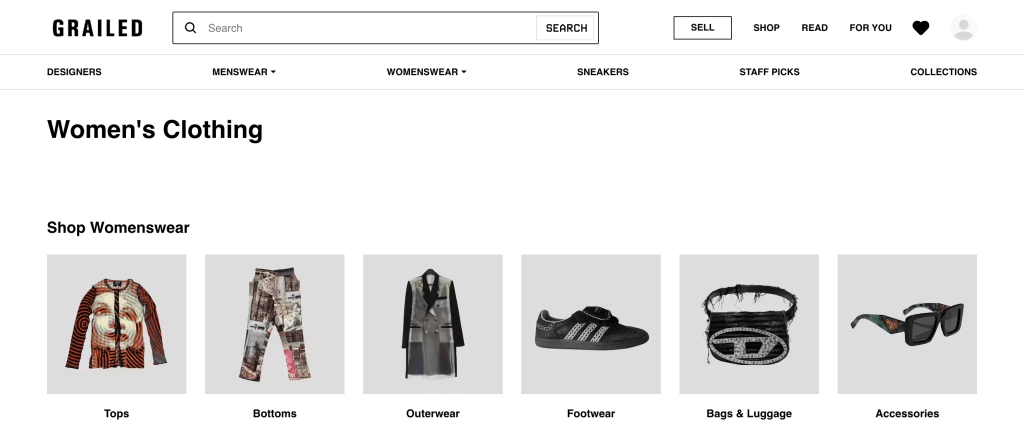
Task: Open favorites via the heart icon
Action: click(x=921, y=28)
